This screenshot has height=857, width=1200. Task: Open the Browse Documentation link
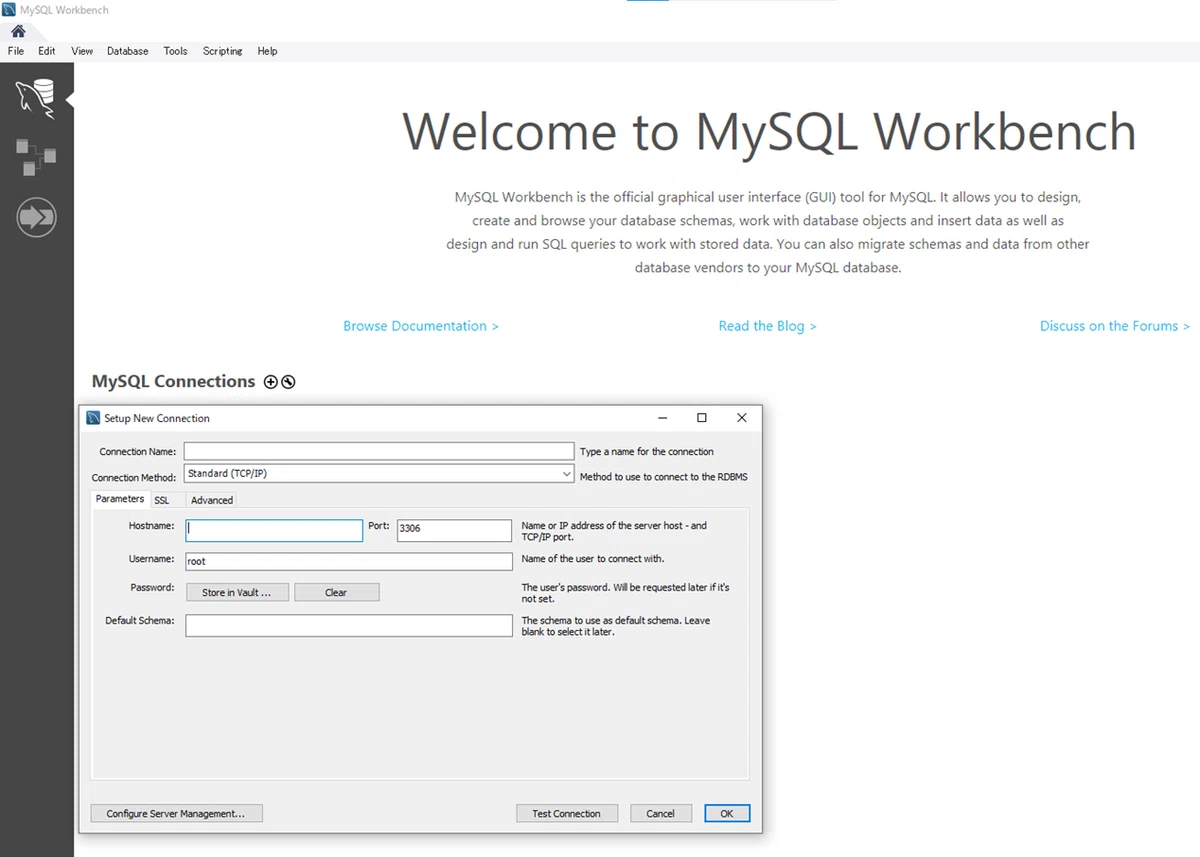pyautogui.click(x=421, y=326)
